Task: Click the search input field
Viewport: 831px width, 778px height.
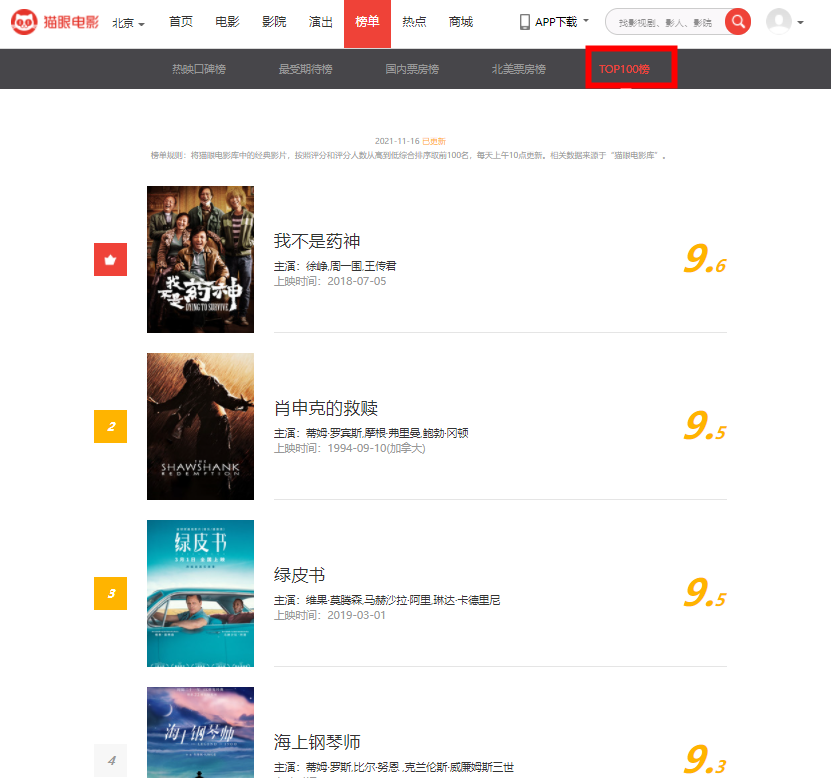Action: (x=666, y=22)
